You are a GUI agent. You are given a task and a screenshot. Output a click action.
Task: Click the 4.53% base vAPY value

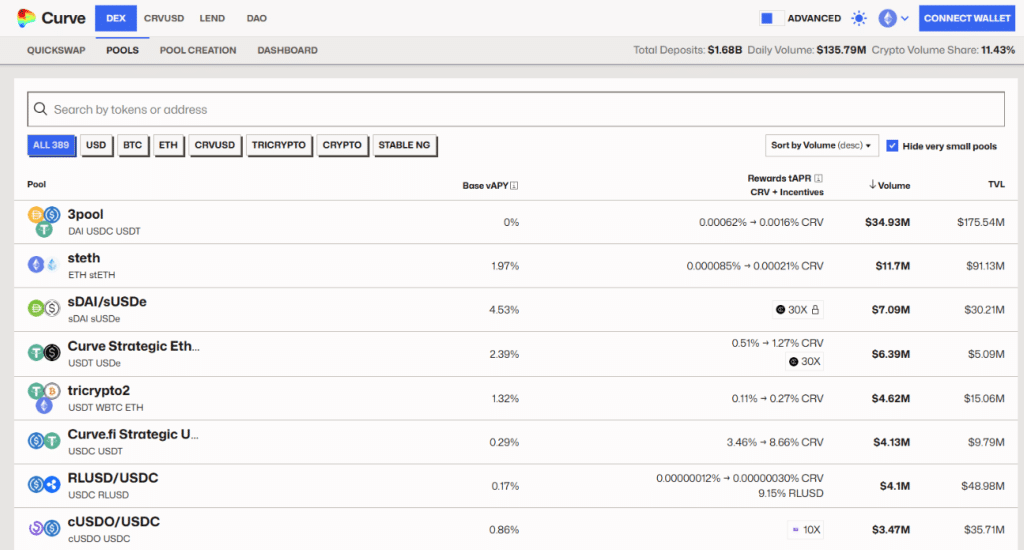coord(504,310)
